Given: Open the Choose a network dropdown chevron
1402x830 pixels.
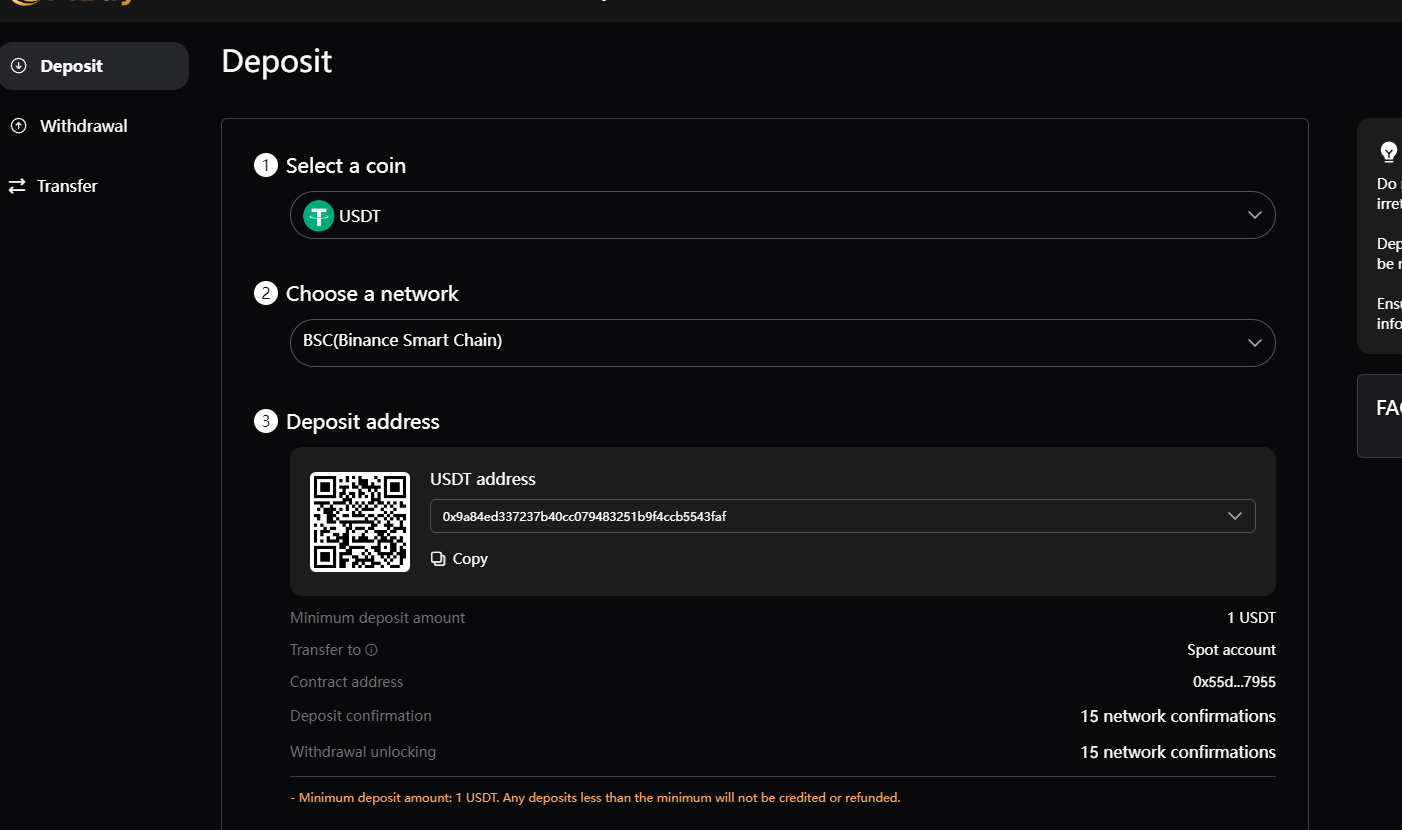Looking at the screenshot, I should click(x=1255, y=343).
